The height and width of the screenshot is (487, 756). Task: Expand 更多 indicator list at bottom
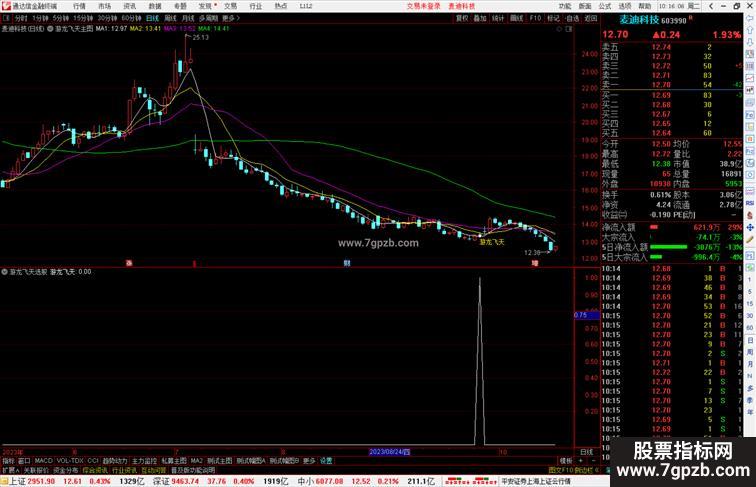point(309,461)
